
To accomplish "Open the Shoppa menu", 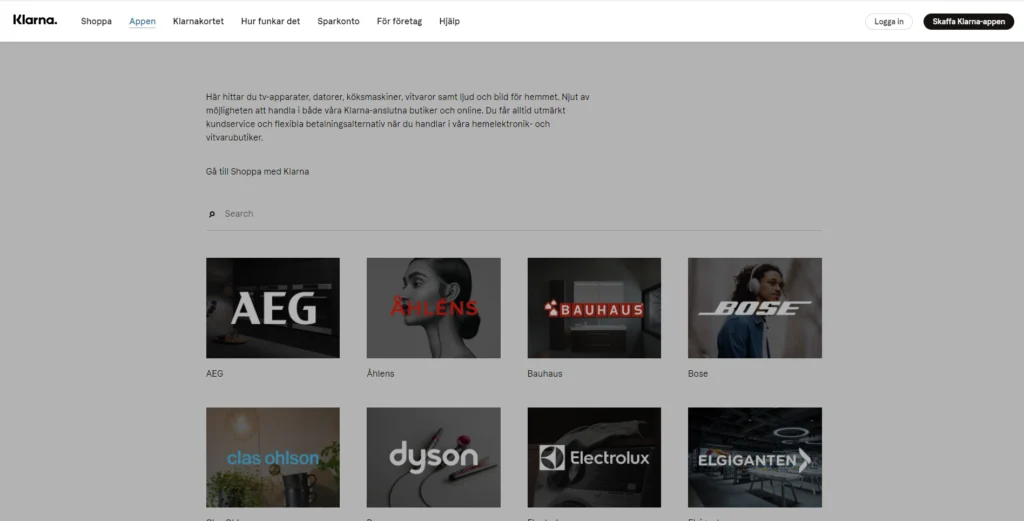I will click(96, 21).
